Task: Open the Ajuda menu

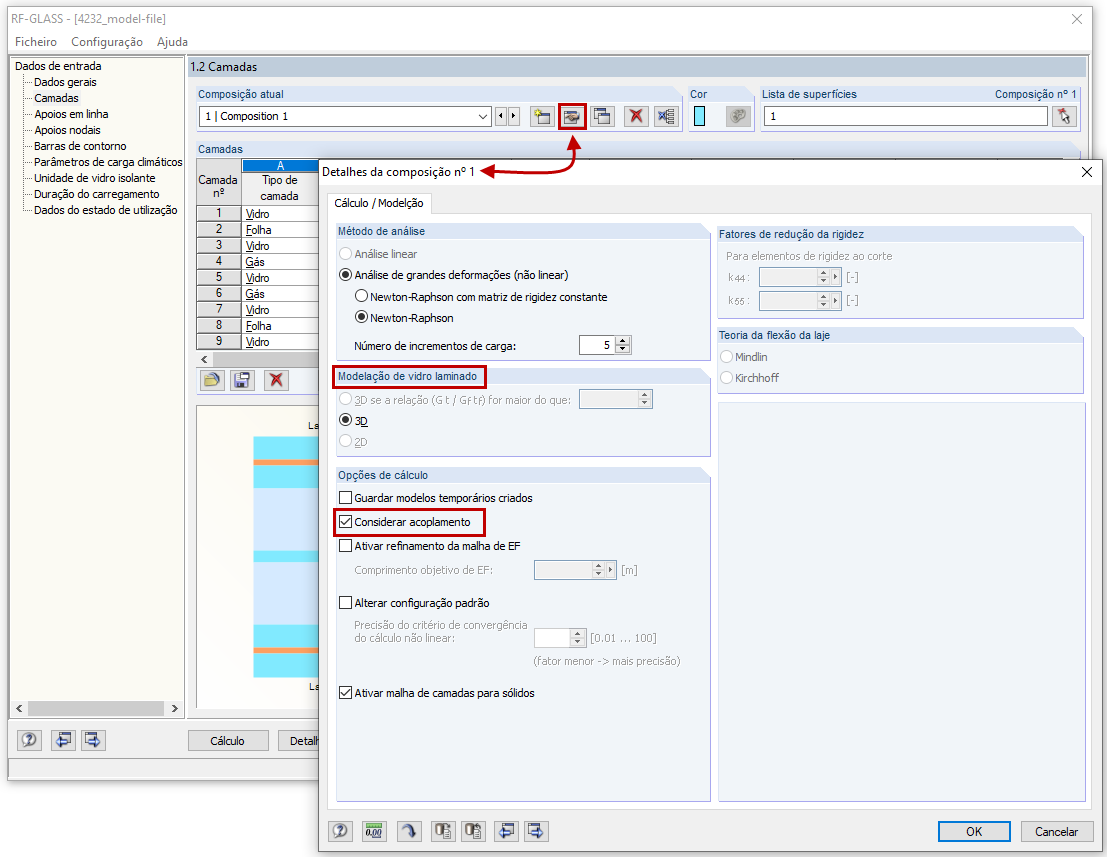Action: point(172,42)
